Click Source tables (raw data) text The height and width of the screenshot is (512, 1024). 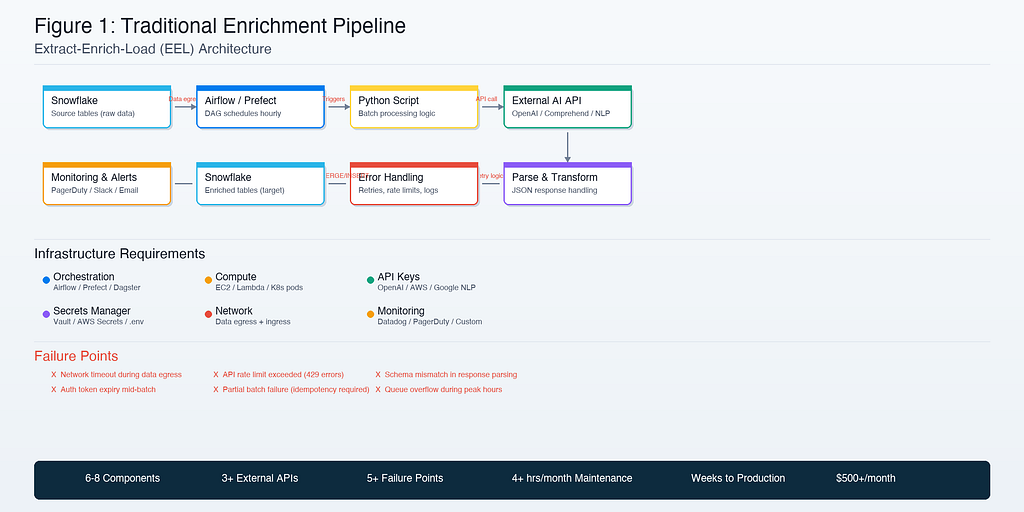click(93, 114)
